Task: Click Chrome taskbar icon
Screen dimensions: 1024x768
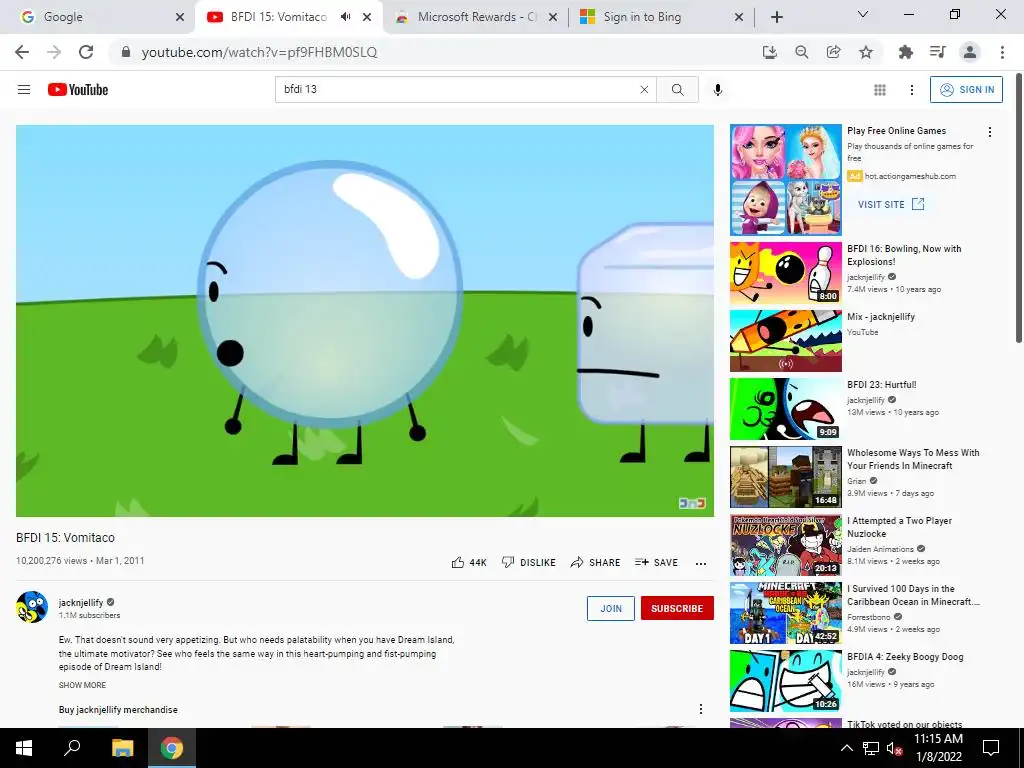Action: coord(172,748)
